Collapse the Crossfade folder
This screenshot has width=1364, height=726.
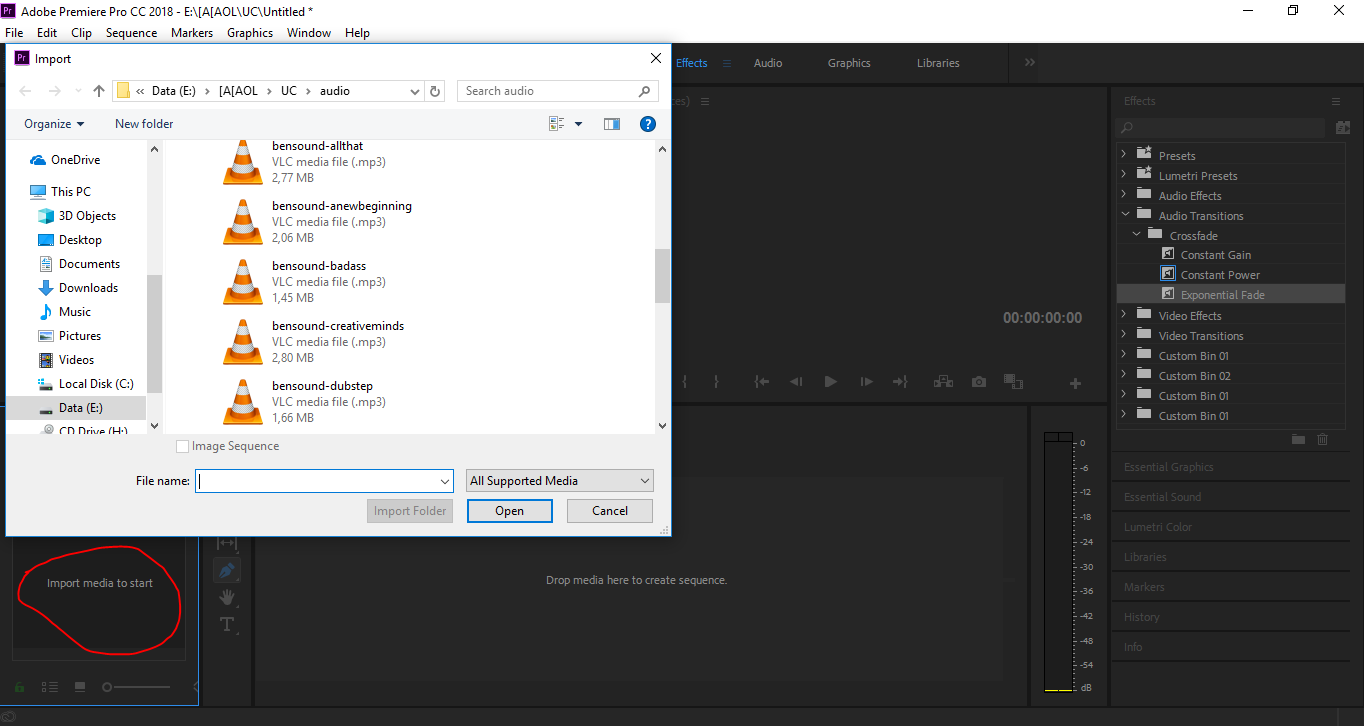1136,235
